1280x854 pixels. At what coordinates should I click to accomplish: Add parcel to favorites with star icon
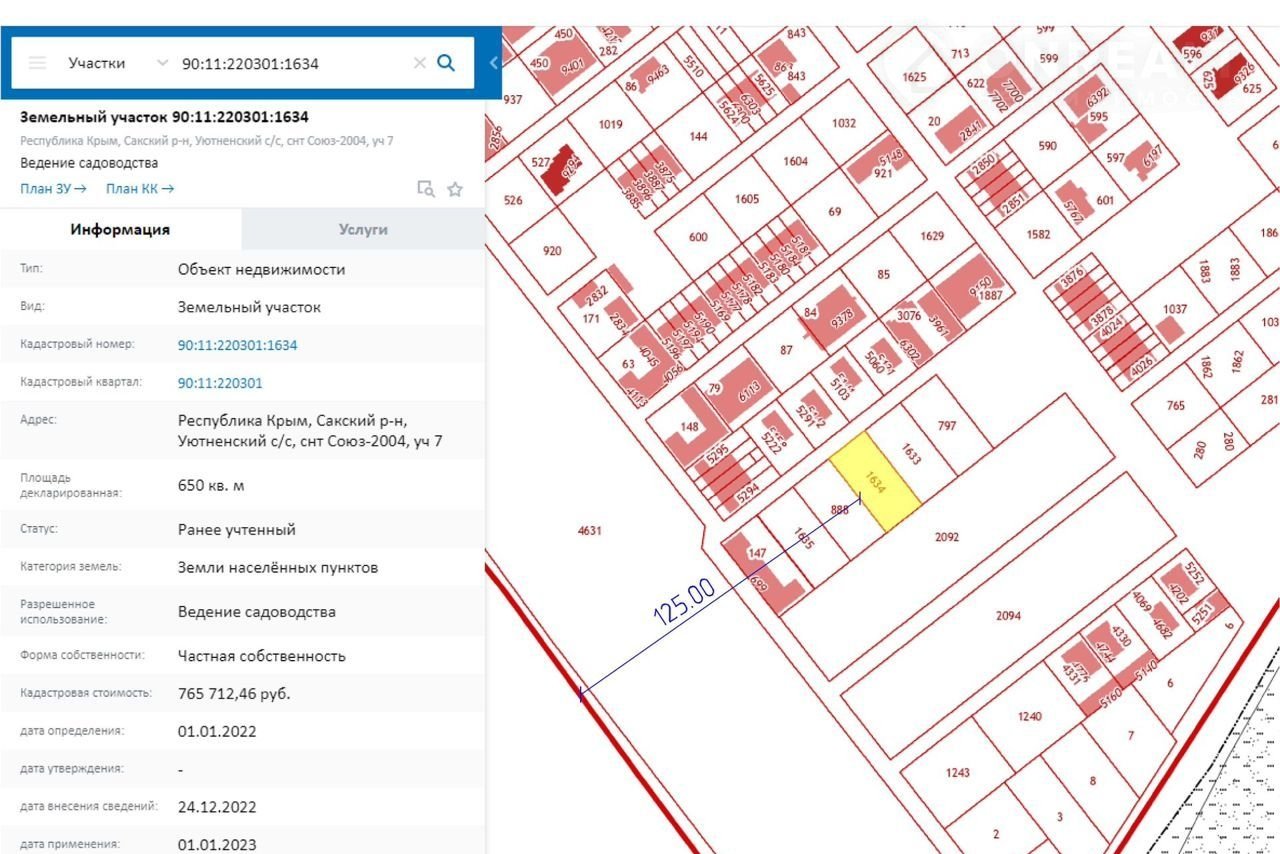tap(455, 189)
